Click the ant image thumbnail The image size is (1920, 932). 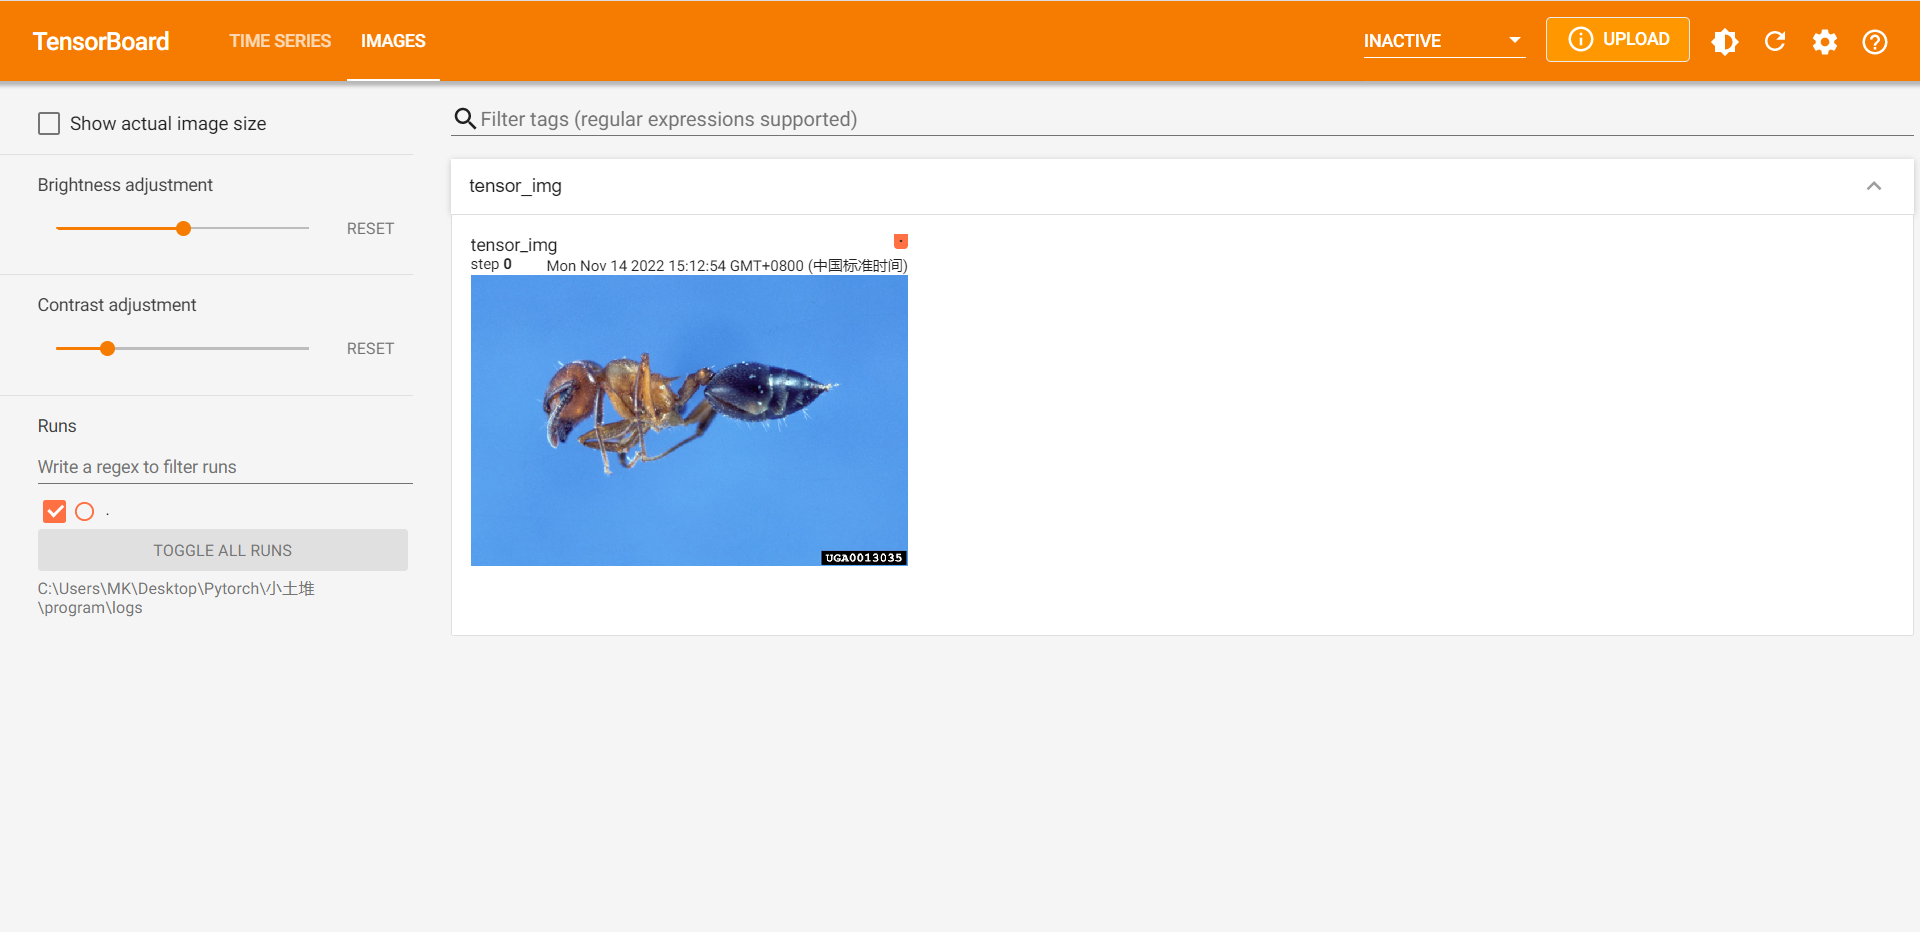tap(689, 421)
